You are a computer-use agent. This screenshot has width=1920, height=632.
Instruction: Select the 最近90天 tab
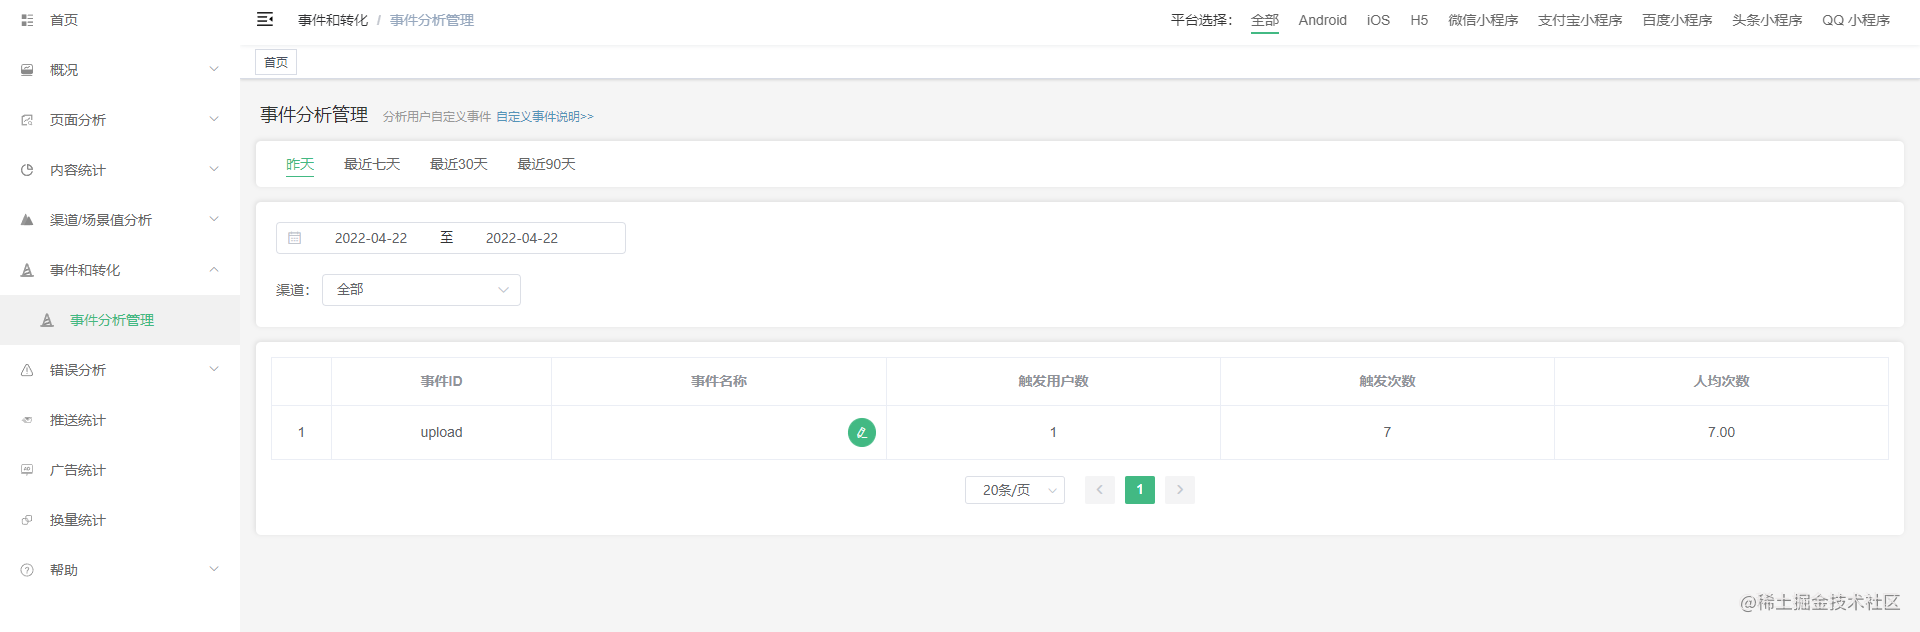pyautogui.click(x=546, y=164)
